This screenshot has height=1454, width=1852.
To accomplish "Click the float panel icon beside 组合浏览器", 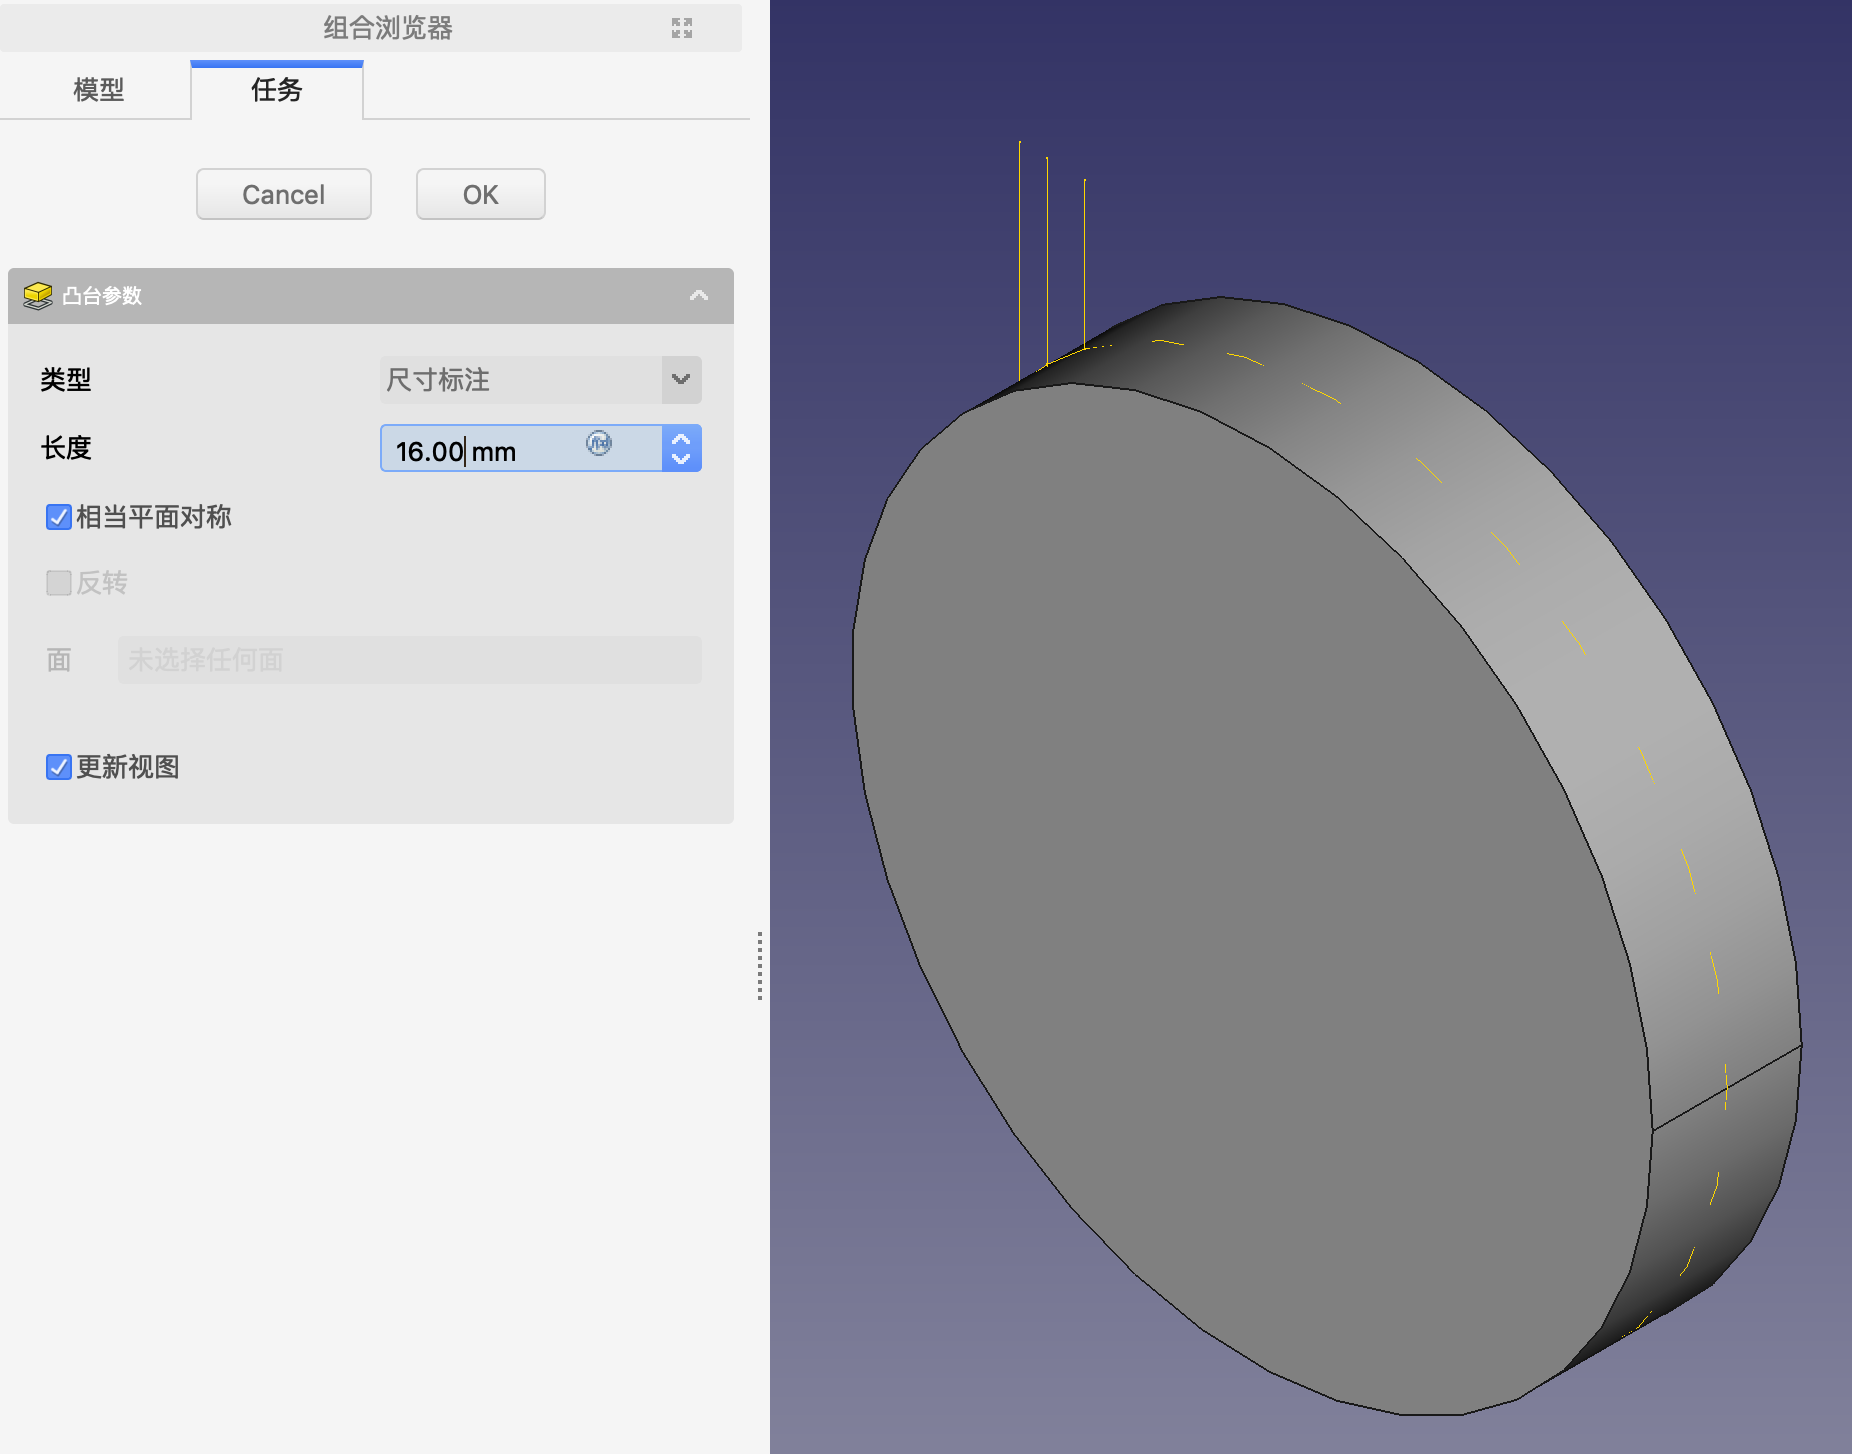I will [682, 28].
